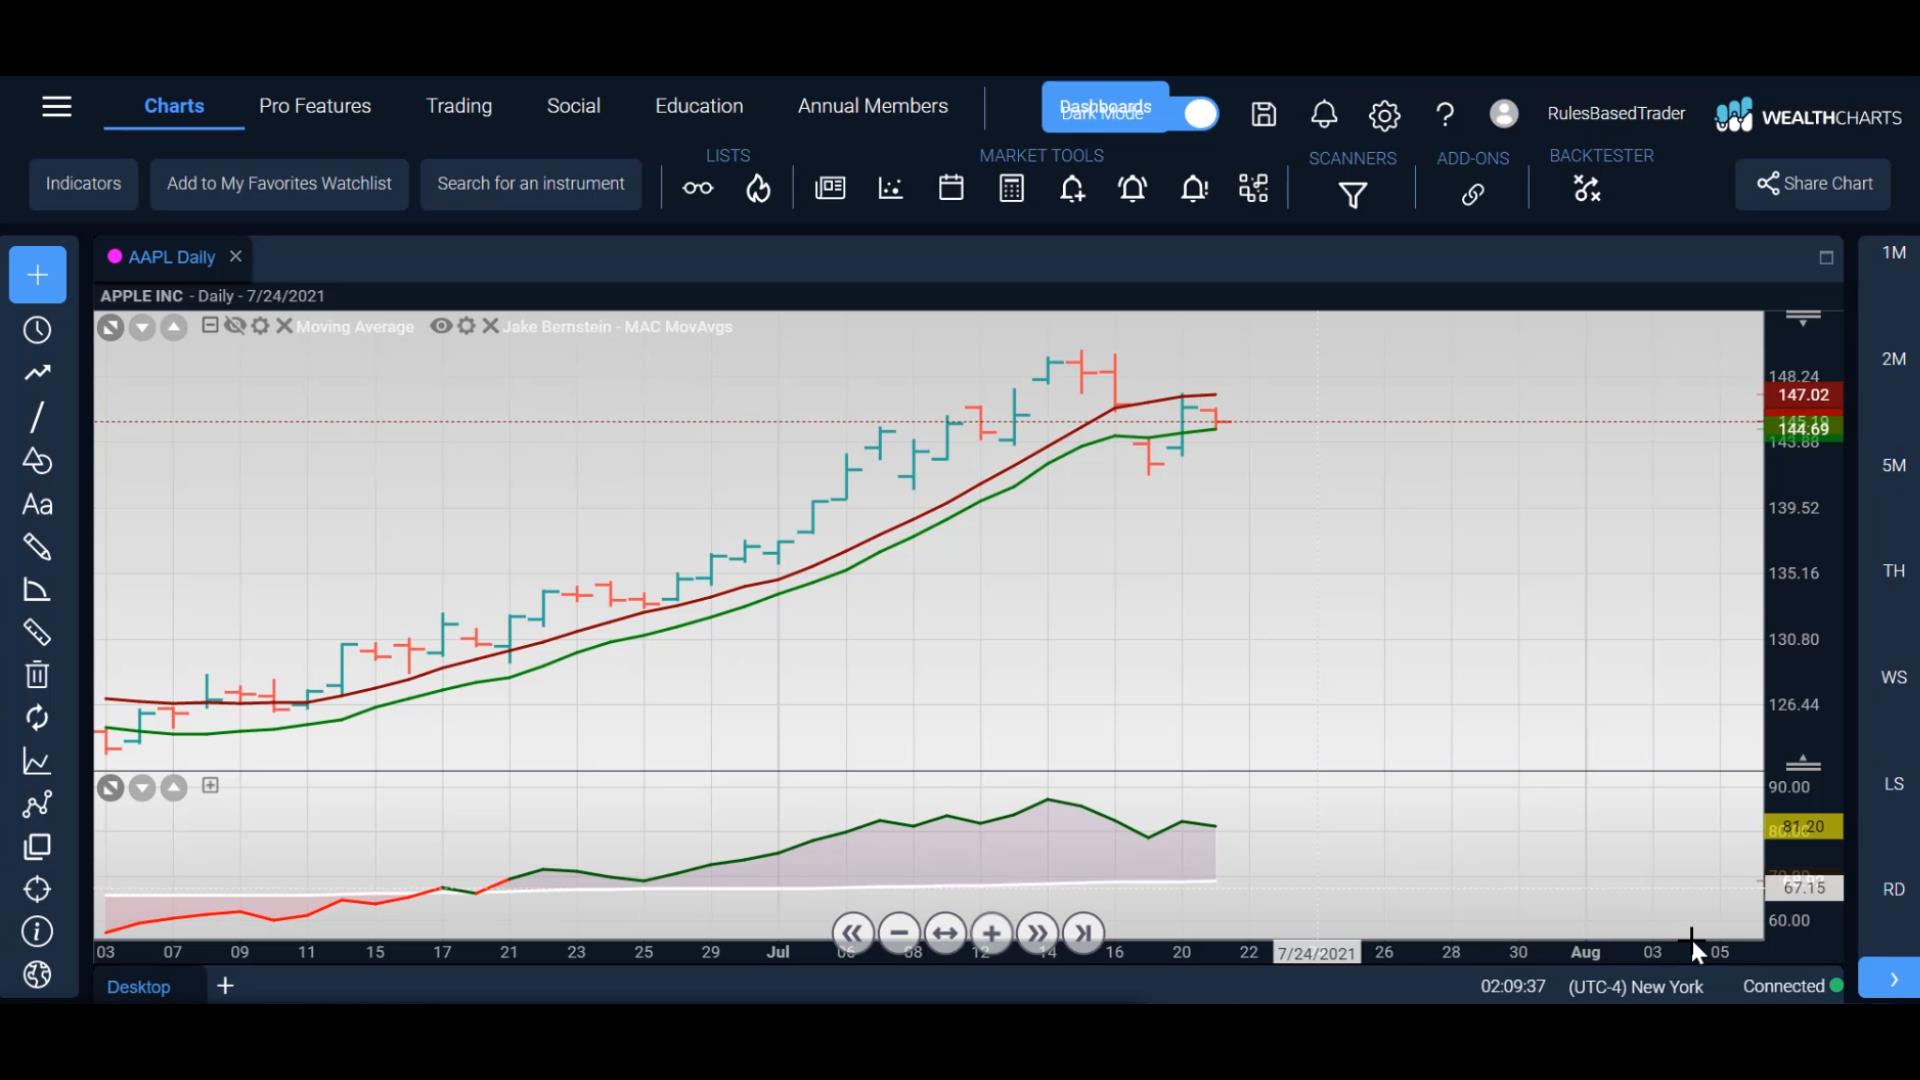The height and width of the screenshot is (1080, 1920).
Task: Open the Annual Members menu
Action: tap(873, 106)
